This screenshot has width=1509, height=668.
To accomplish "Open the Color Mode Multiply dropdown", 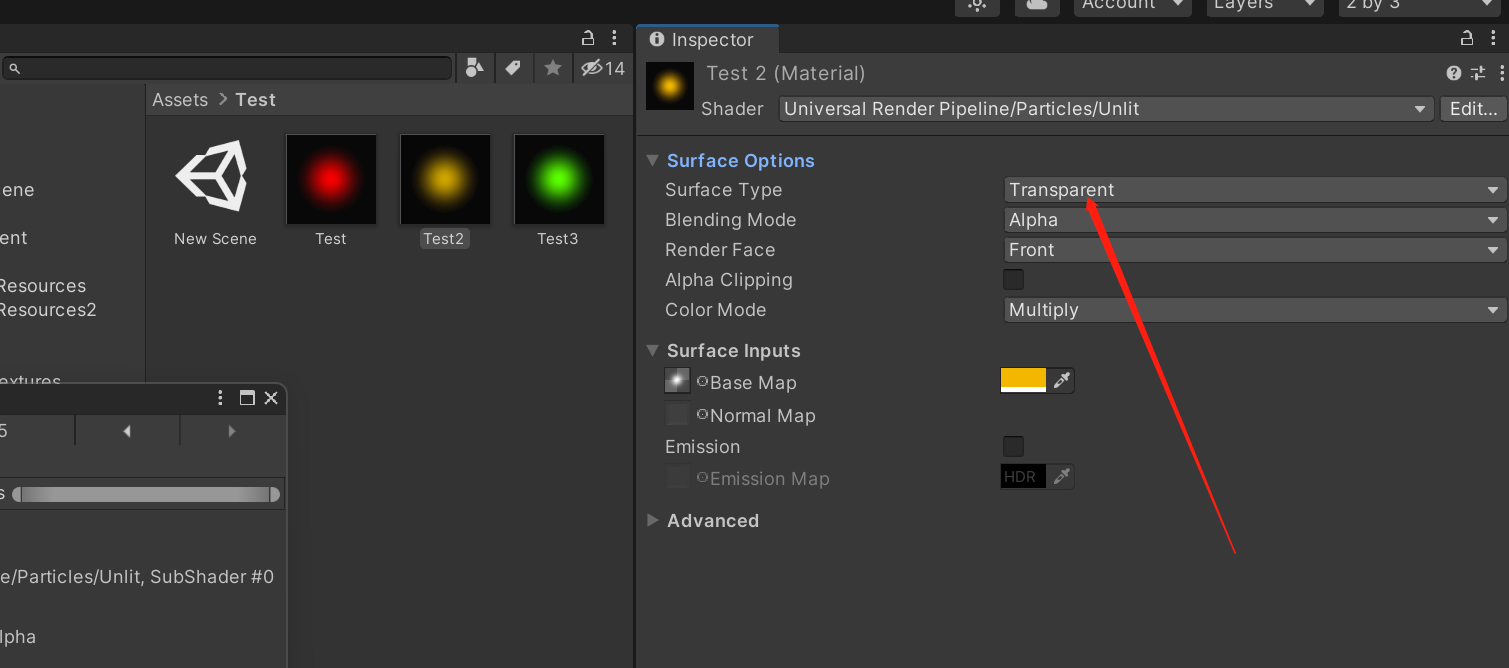I will coord(1254,310).
